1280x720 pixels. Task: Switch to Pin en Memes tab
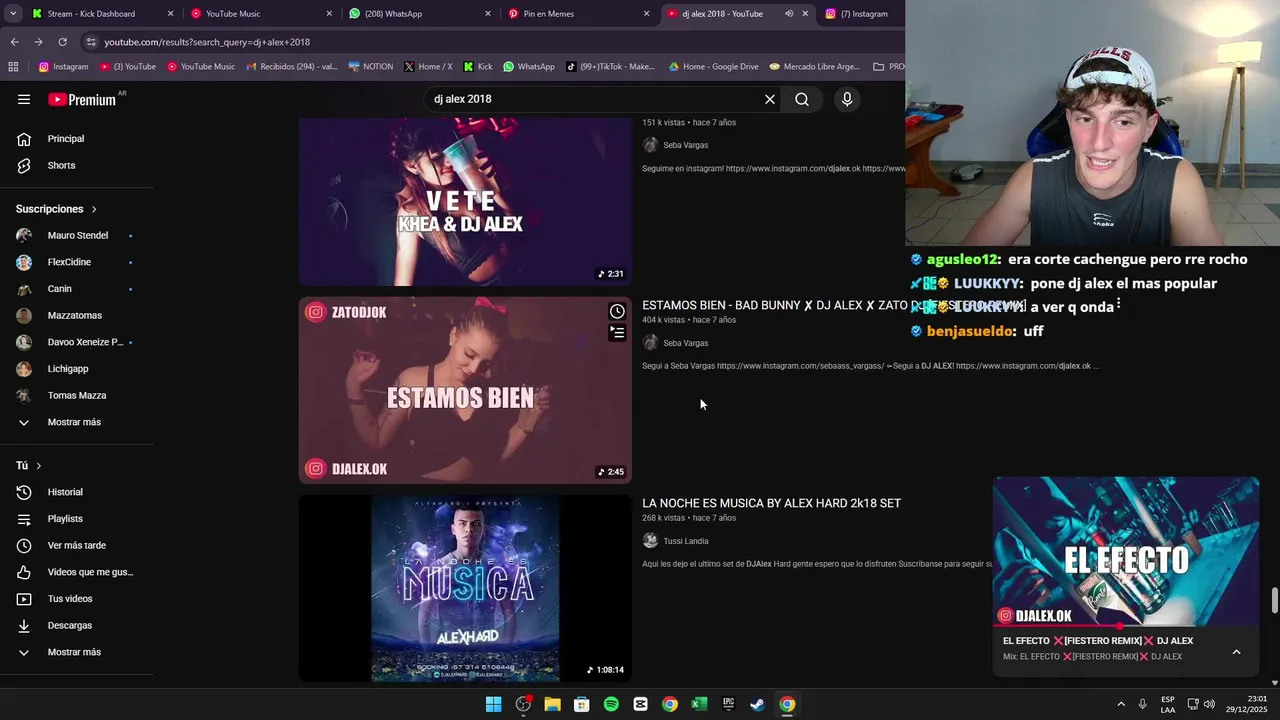578,14
